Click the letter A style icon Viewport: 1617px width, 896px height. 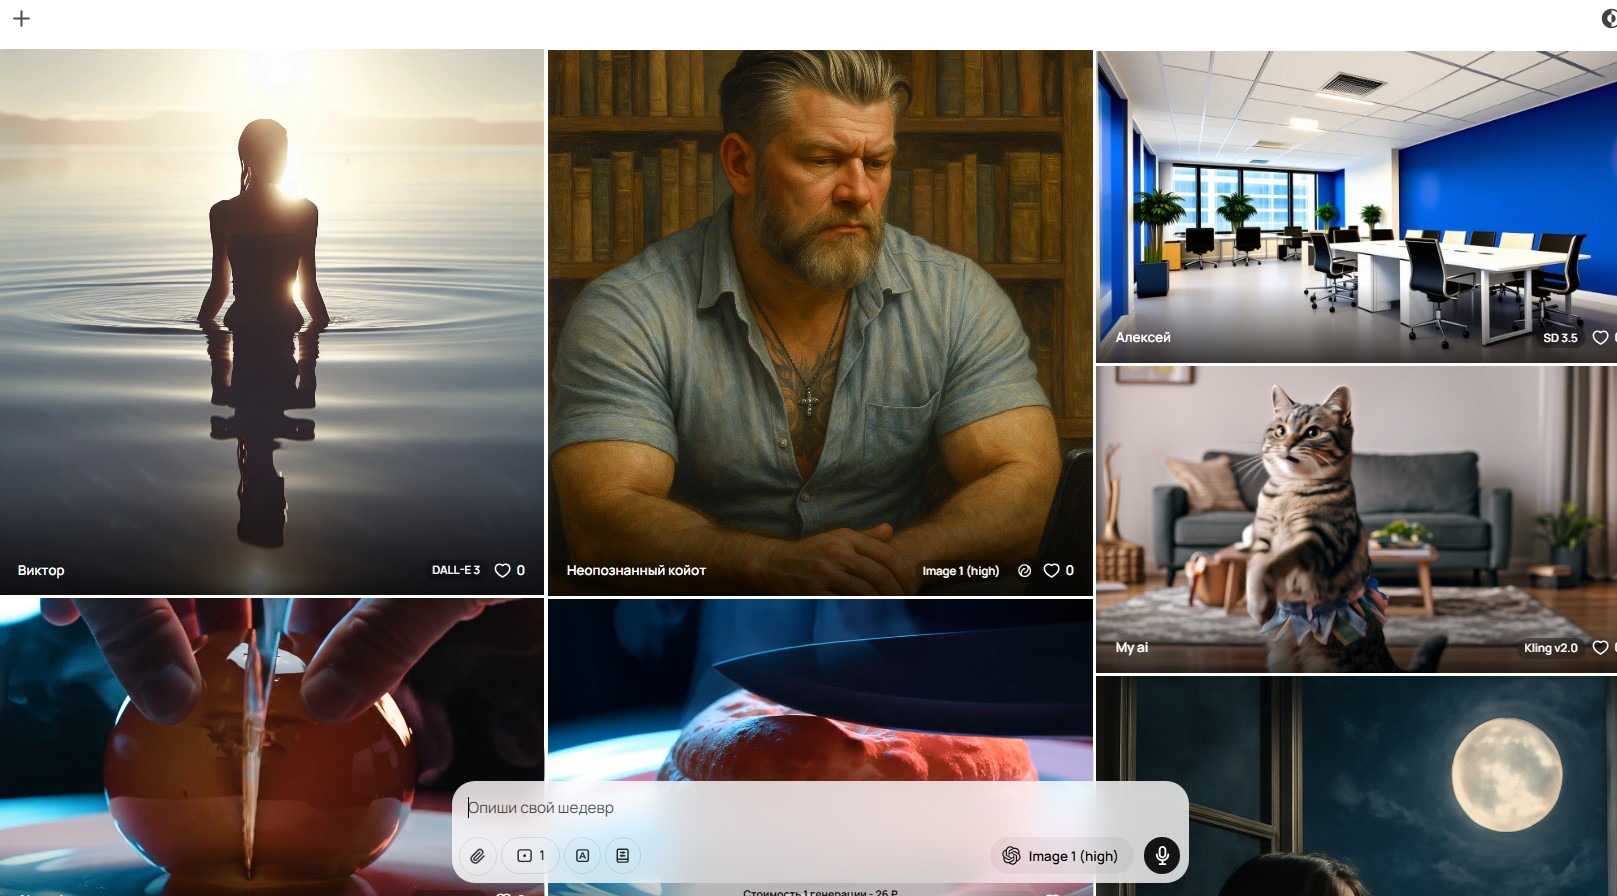point(582,856)
